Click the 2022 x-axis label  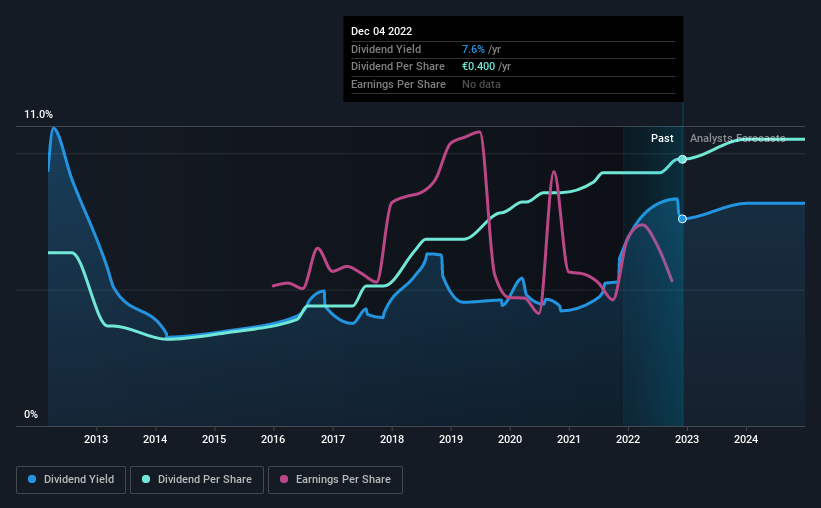(x=628, y=439)
